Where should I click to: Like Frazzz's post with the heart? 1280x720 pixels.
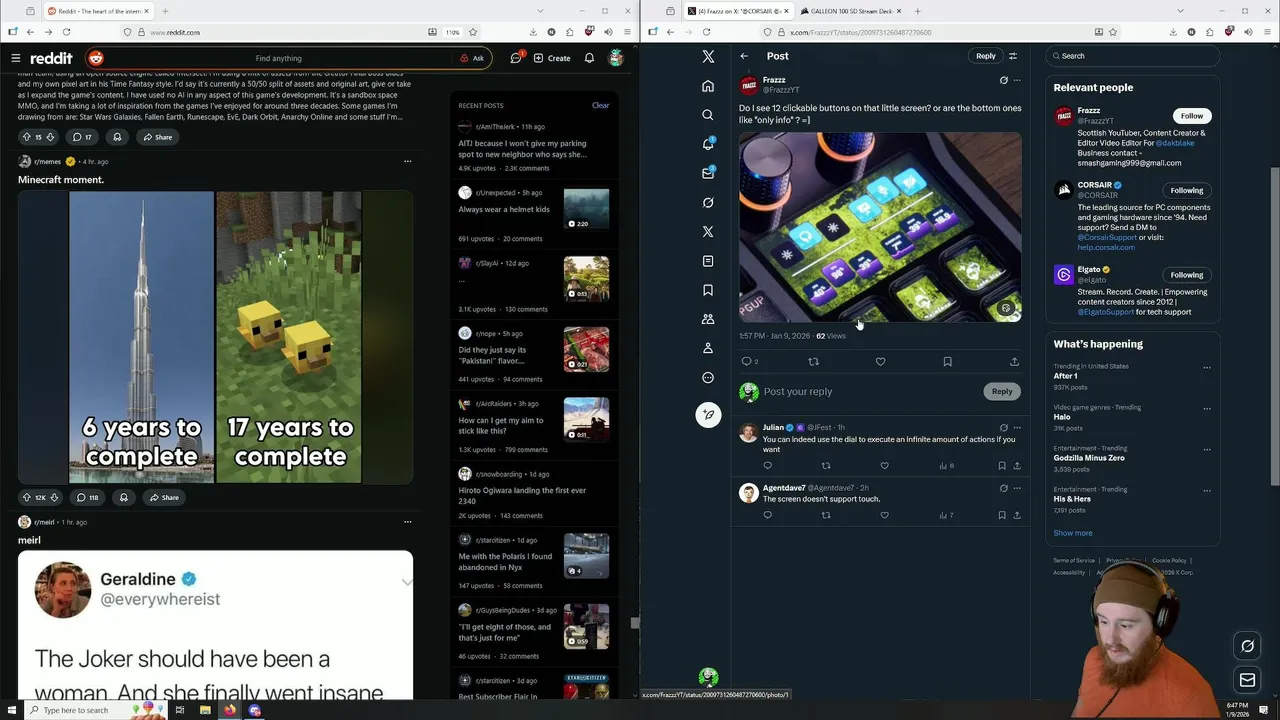point(881,362)
